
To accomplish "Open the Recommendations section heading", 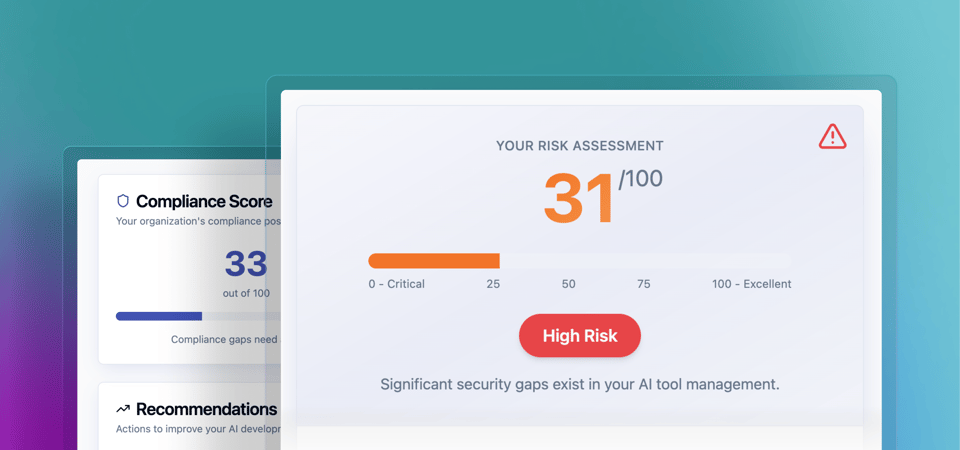I will pos(206,409).
